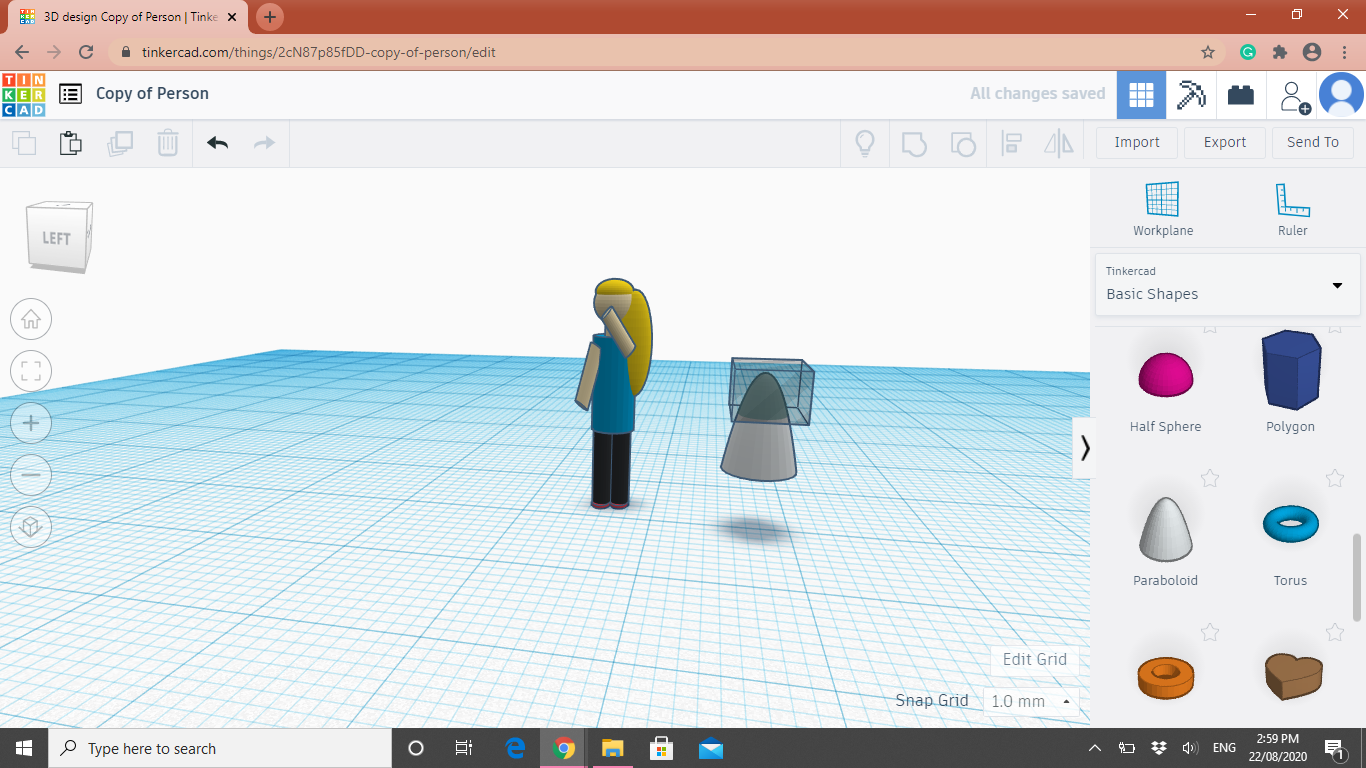Click the Send To button

1313,143
